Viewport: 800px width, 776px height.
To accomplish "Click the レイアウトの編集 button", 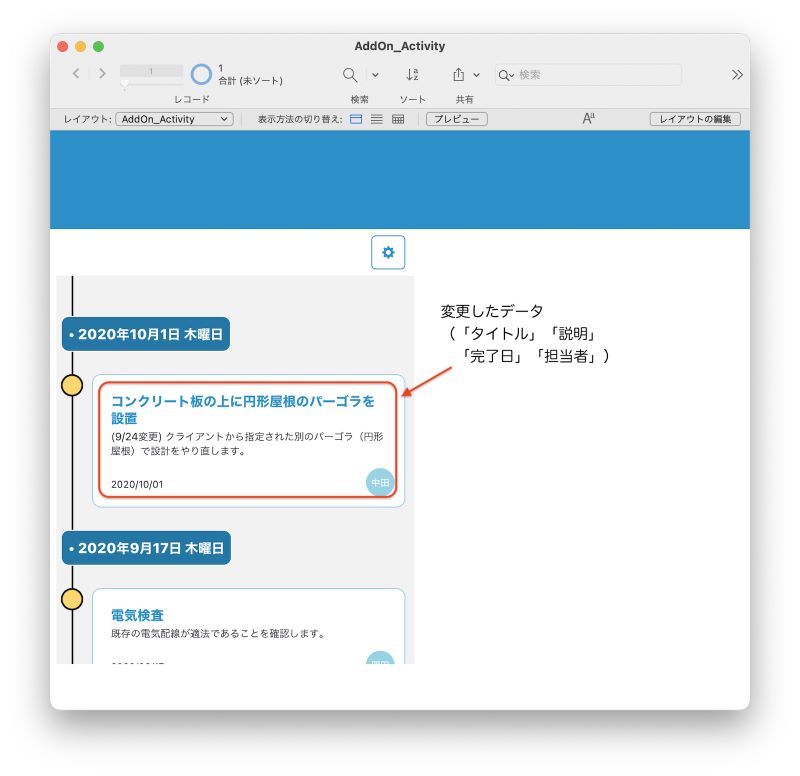I will [695, 119].
